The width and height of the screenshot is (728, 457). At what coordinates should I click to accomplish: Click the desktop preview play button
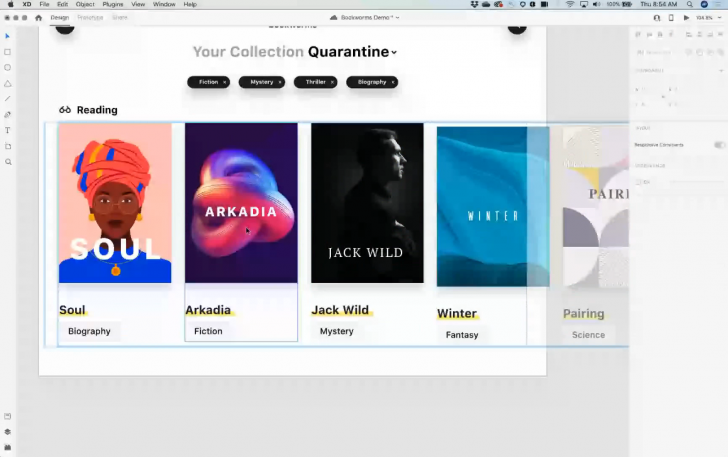pyautogui.click(x=686, y=18)
